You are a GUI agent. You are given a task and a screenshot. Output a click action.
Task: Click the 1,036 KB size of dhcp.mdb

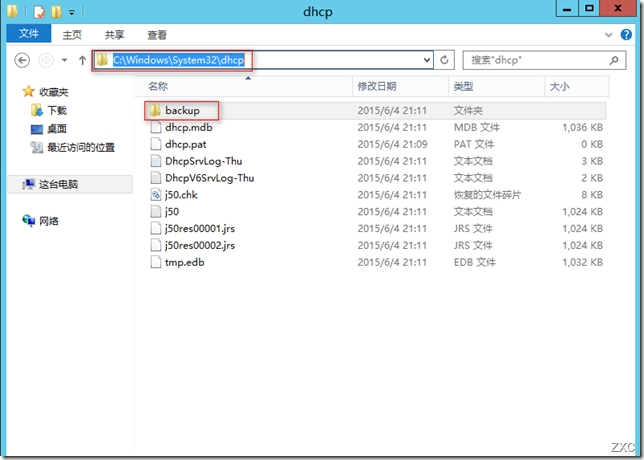582,127
